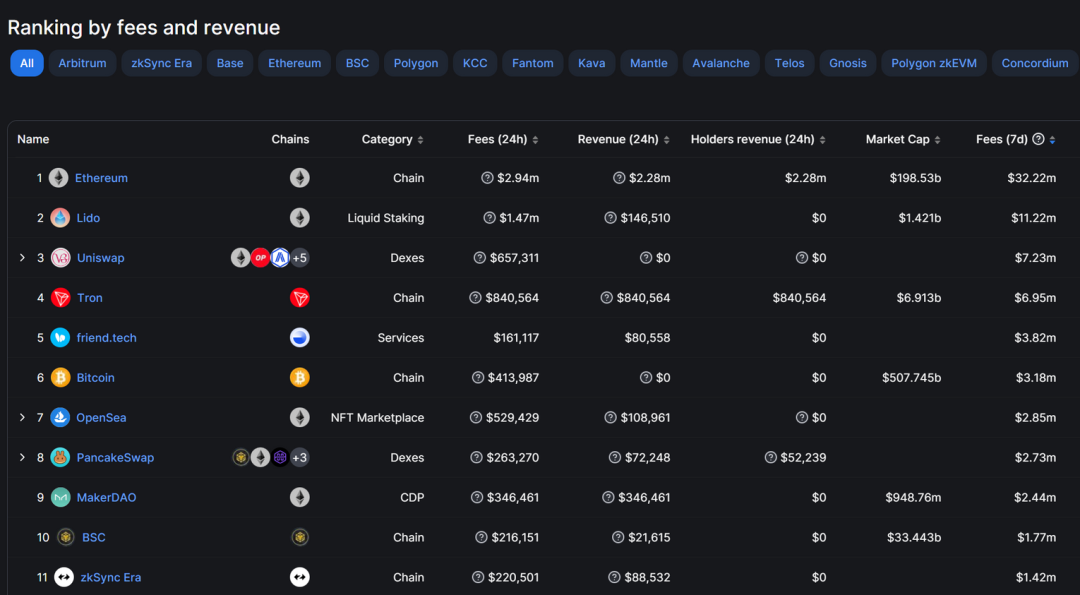Go to the Uniswap protocol page

point(101,258)
